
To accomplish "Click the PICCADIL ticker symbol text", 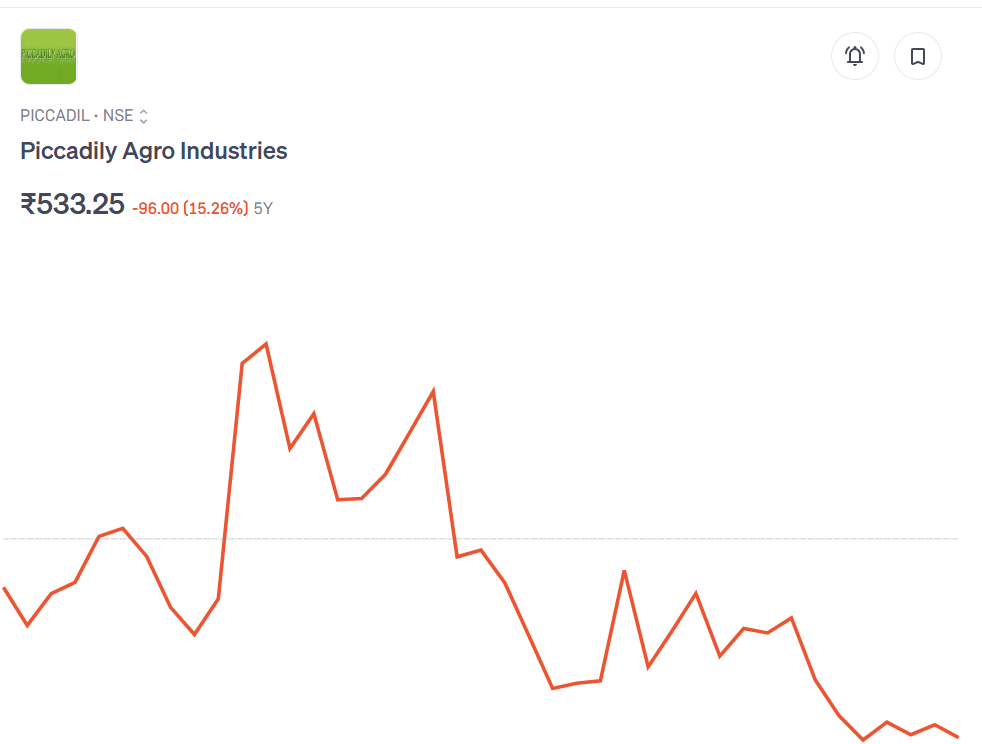I will pyautogui.click(x=54, y=116).
